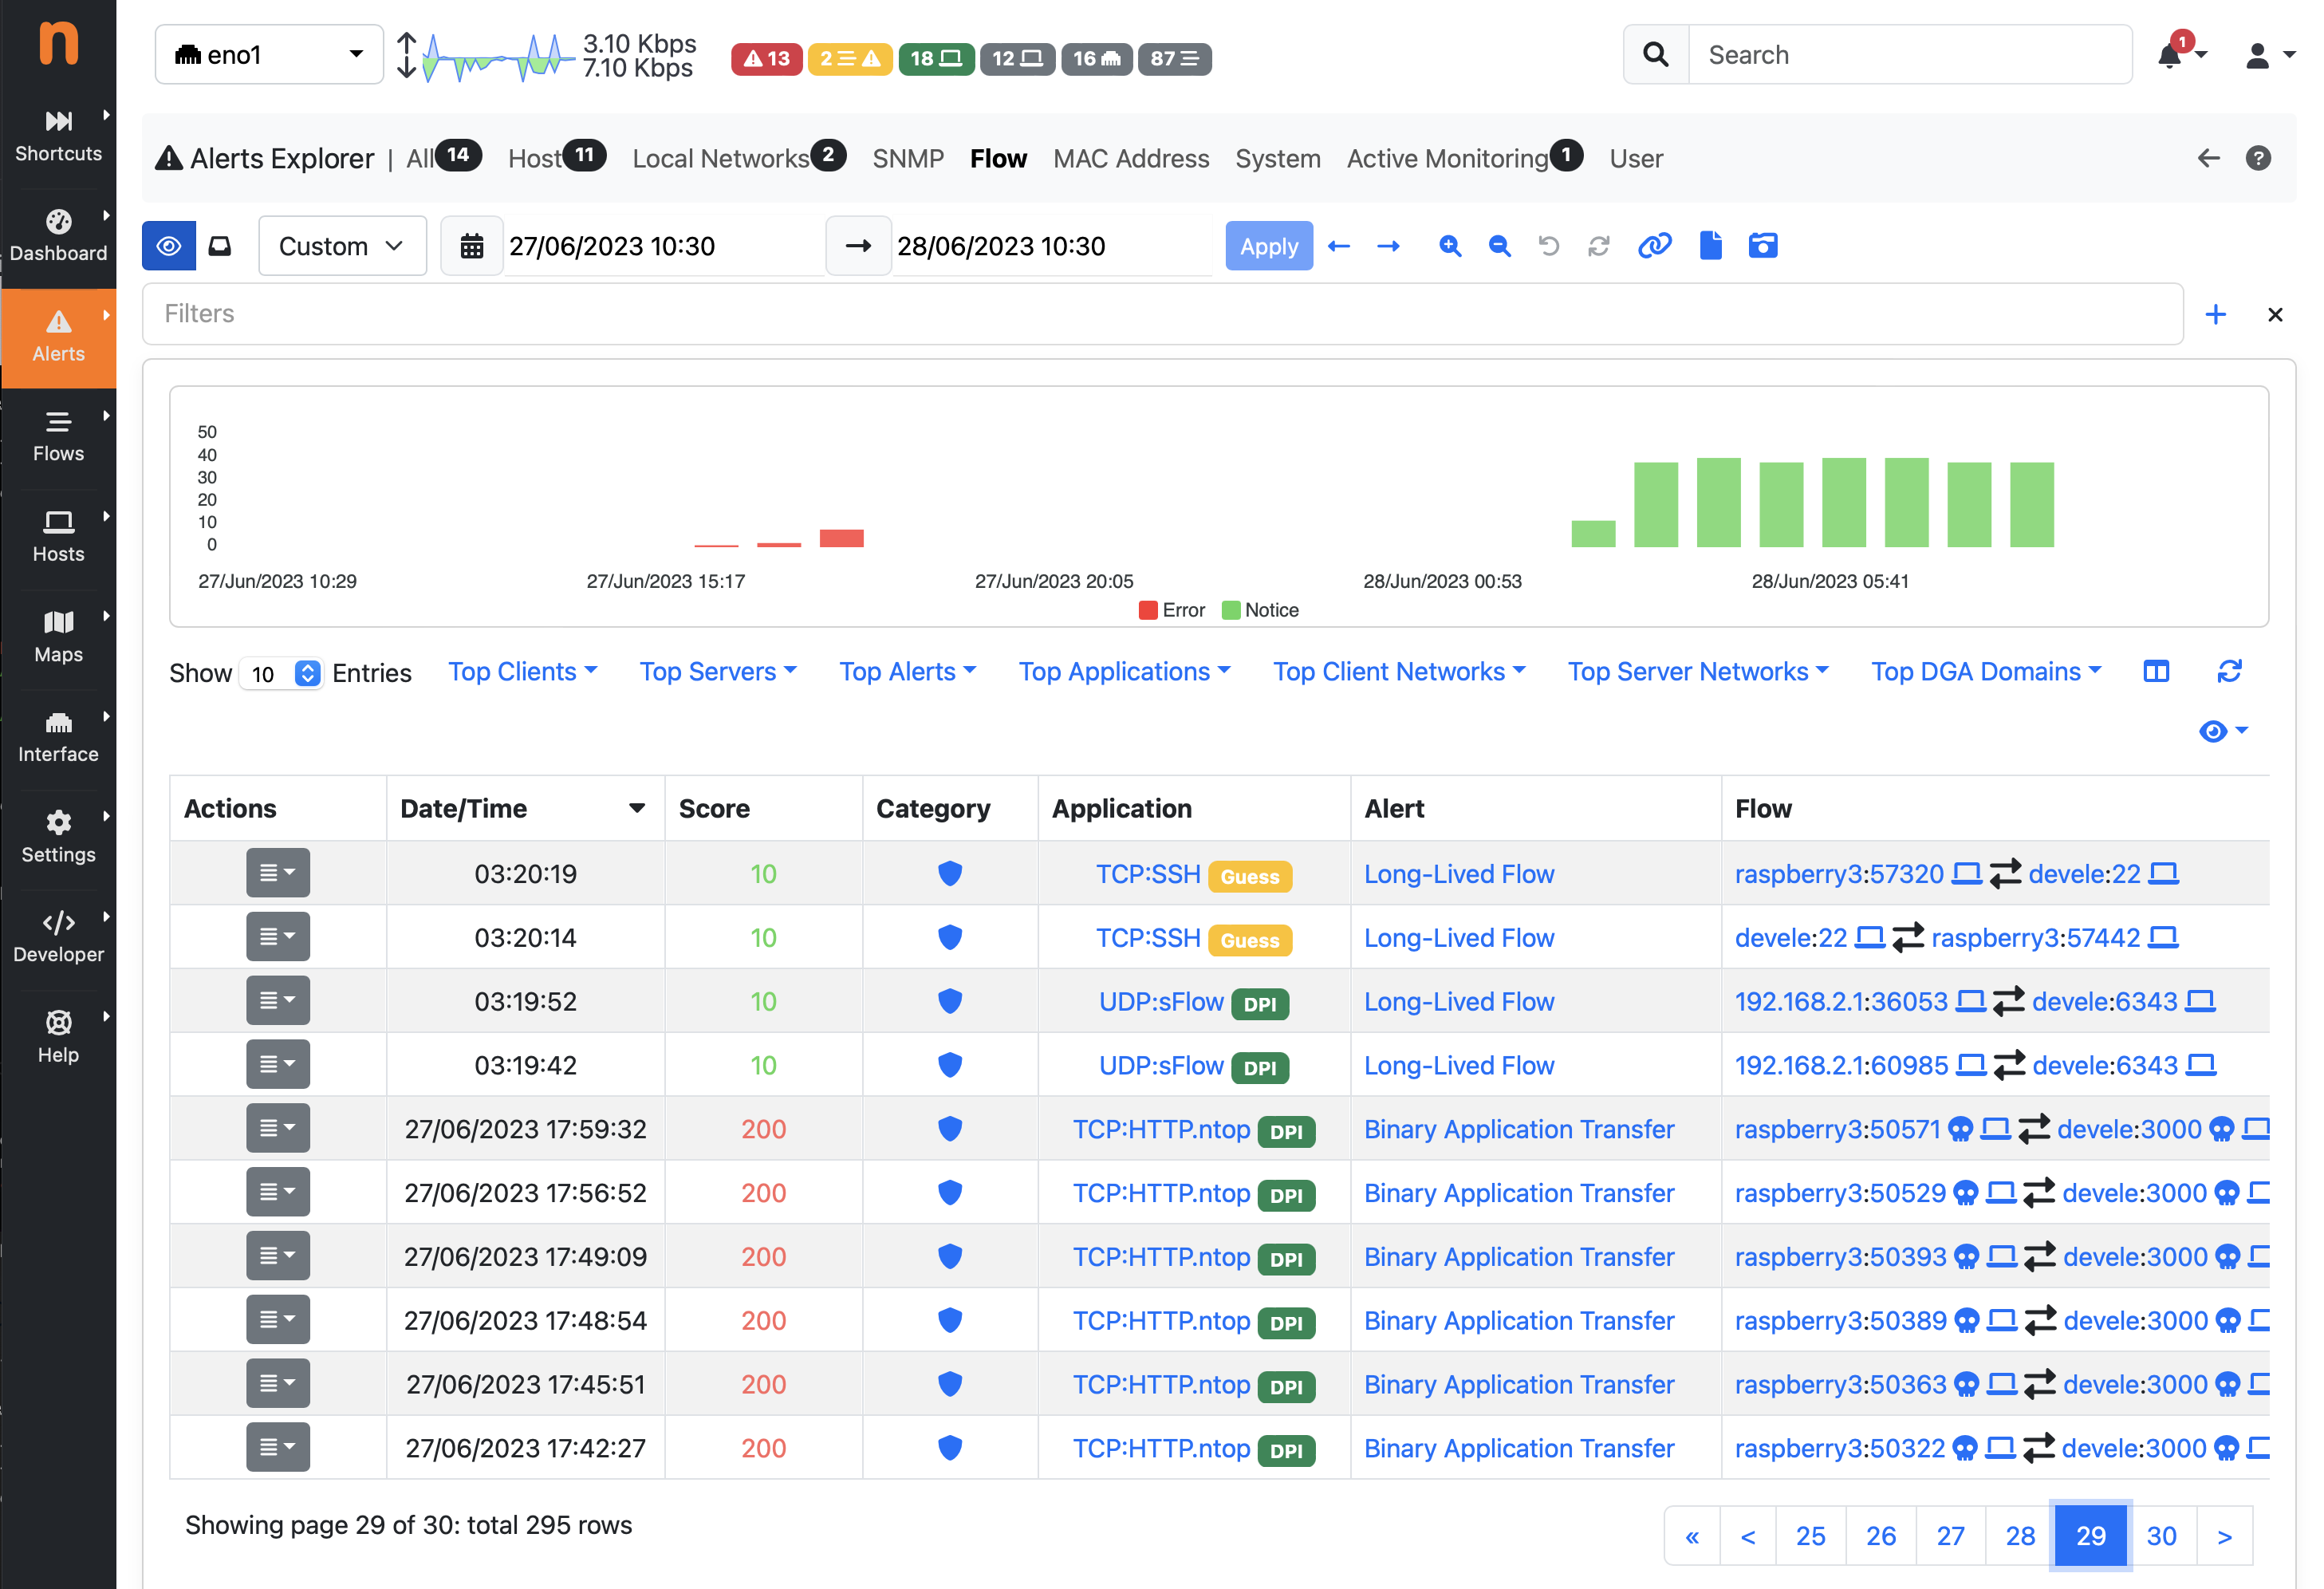Viewport: 2324px width, 1589px height.
Task: Click the snapshot camera icon
Action: [x=1762, y=246]
